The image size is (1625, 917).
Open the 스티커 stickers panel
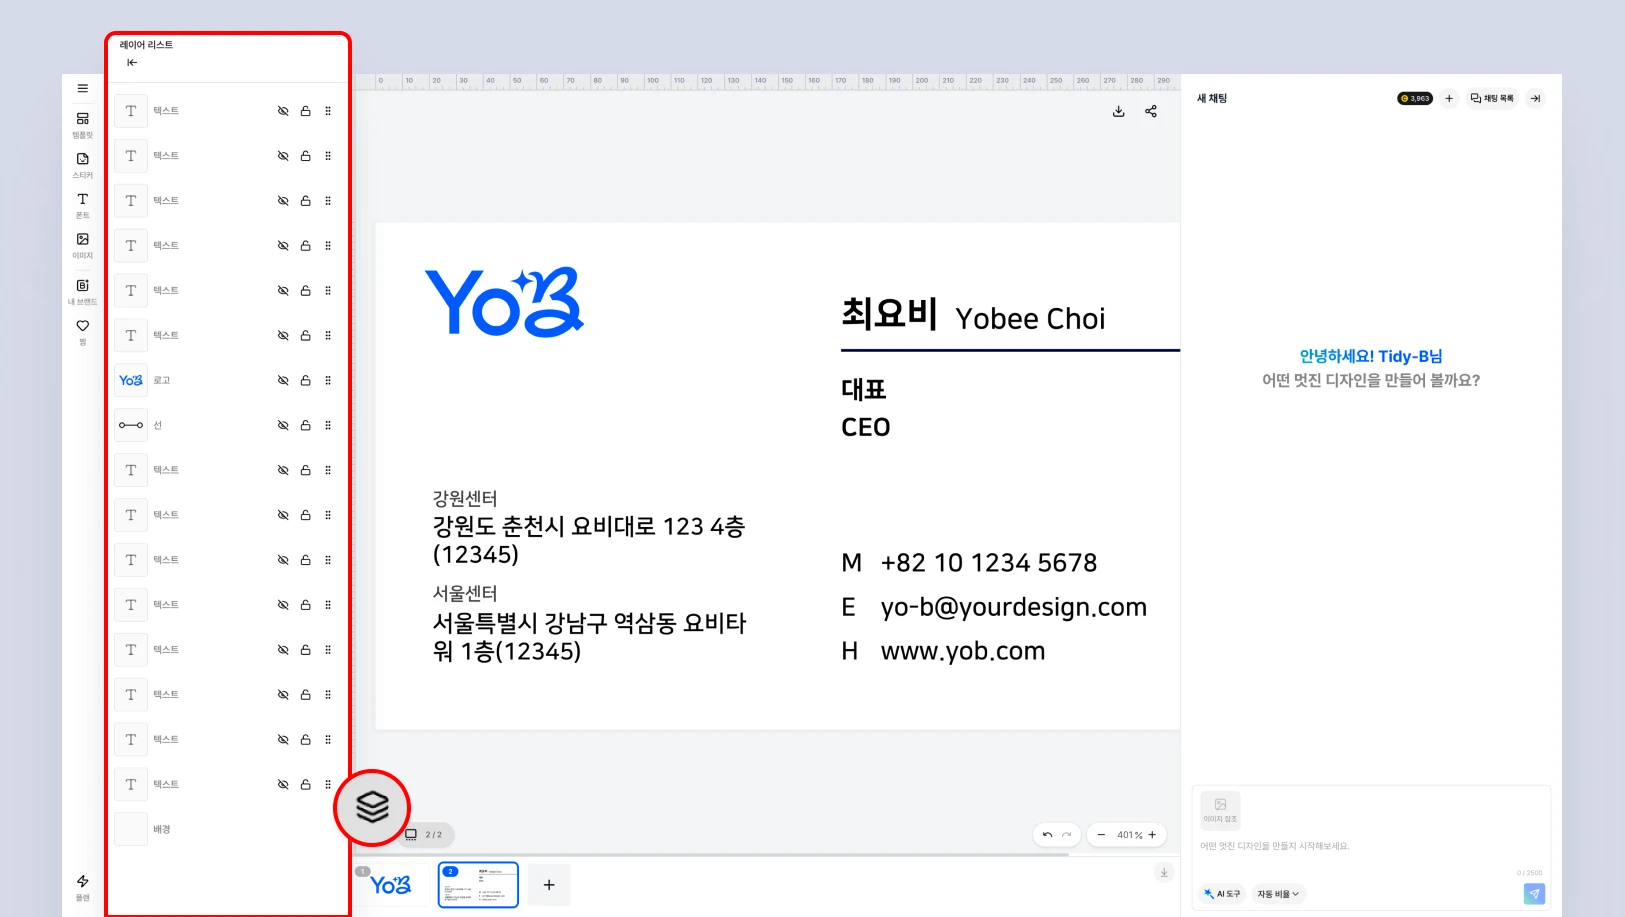[x=83, y=164]
